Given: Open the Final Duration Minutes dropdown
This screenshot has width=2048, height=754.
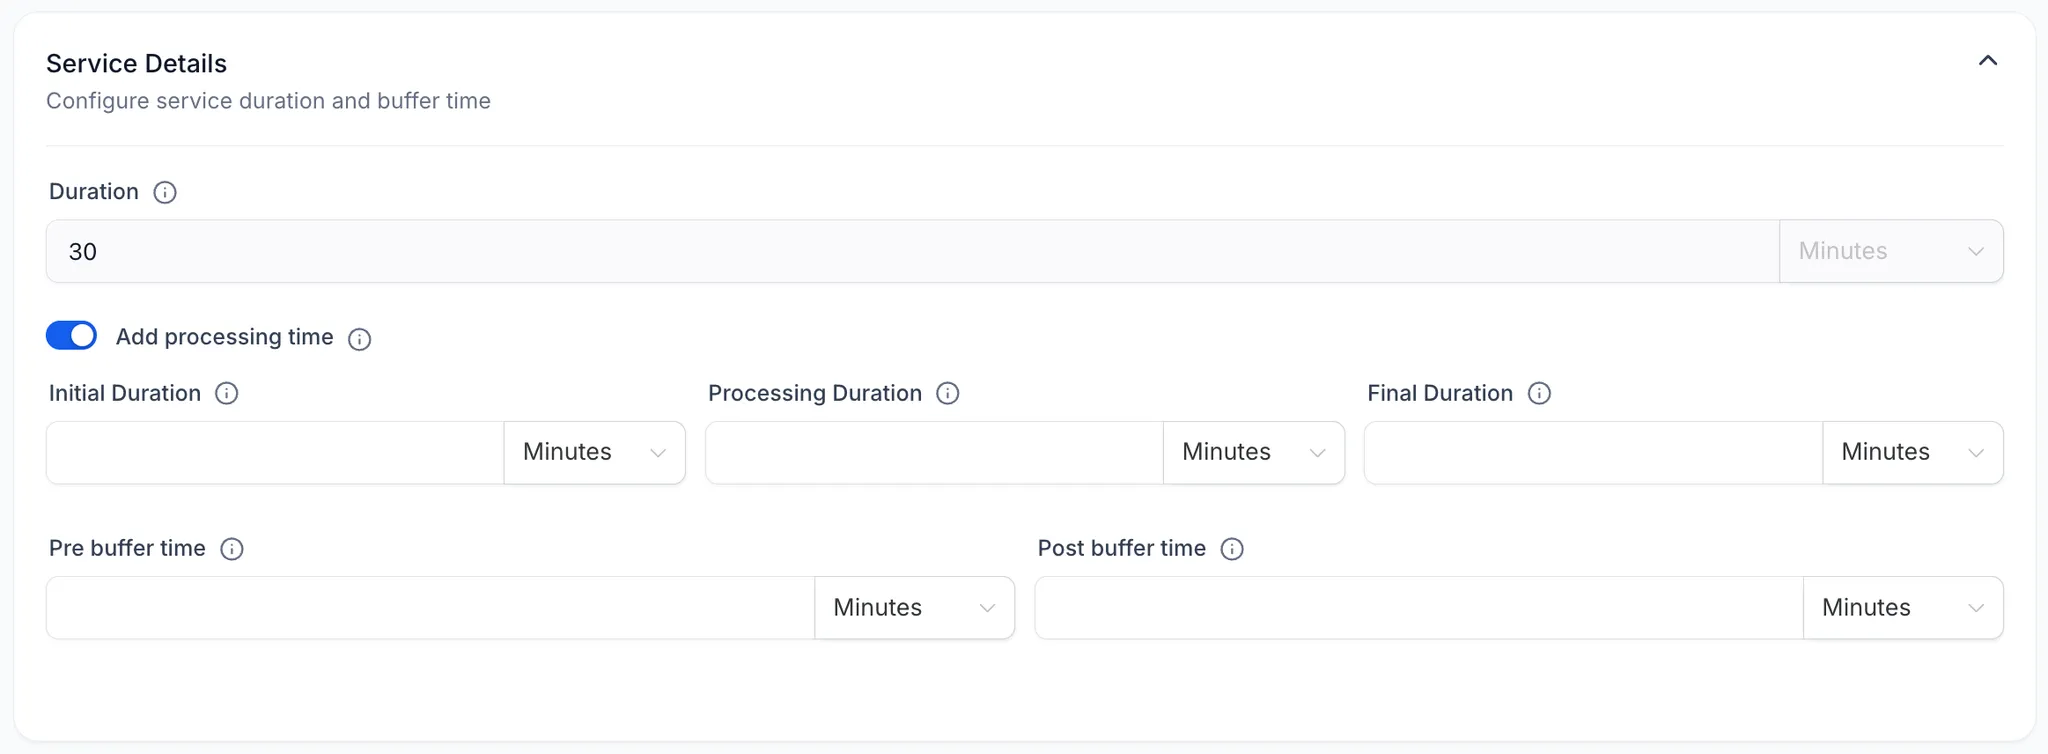Looking at the screenshot, I should 1913,452.
